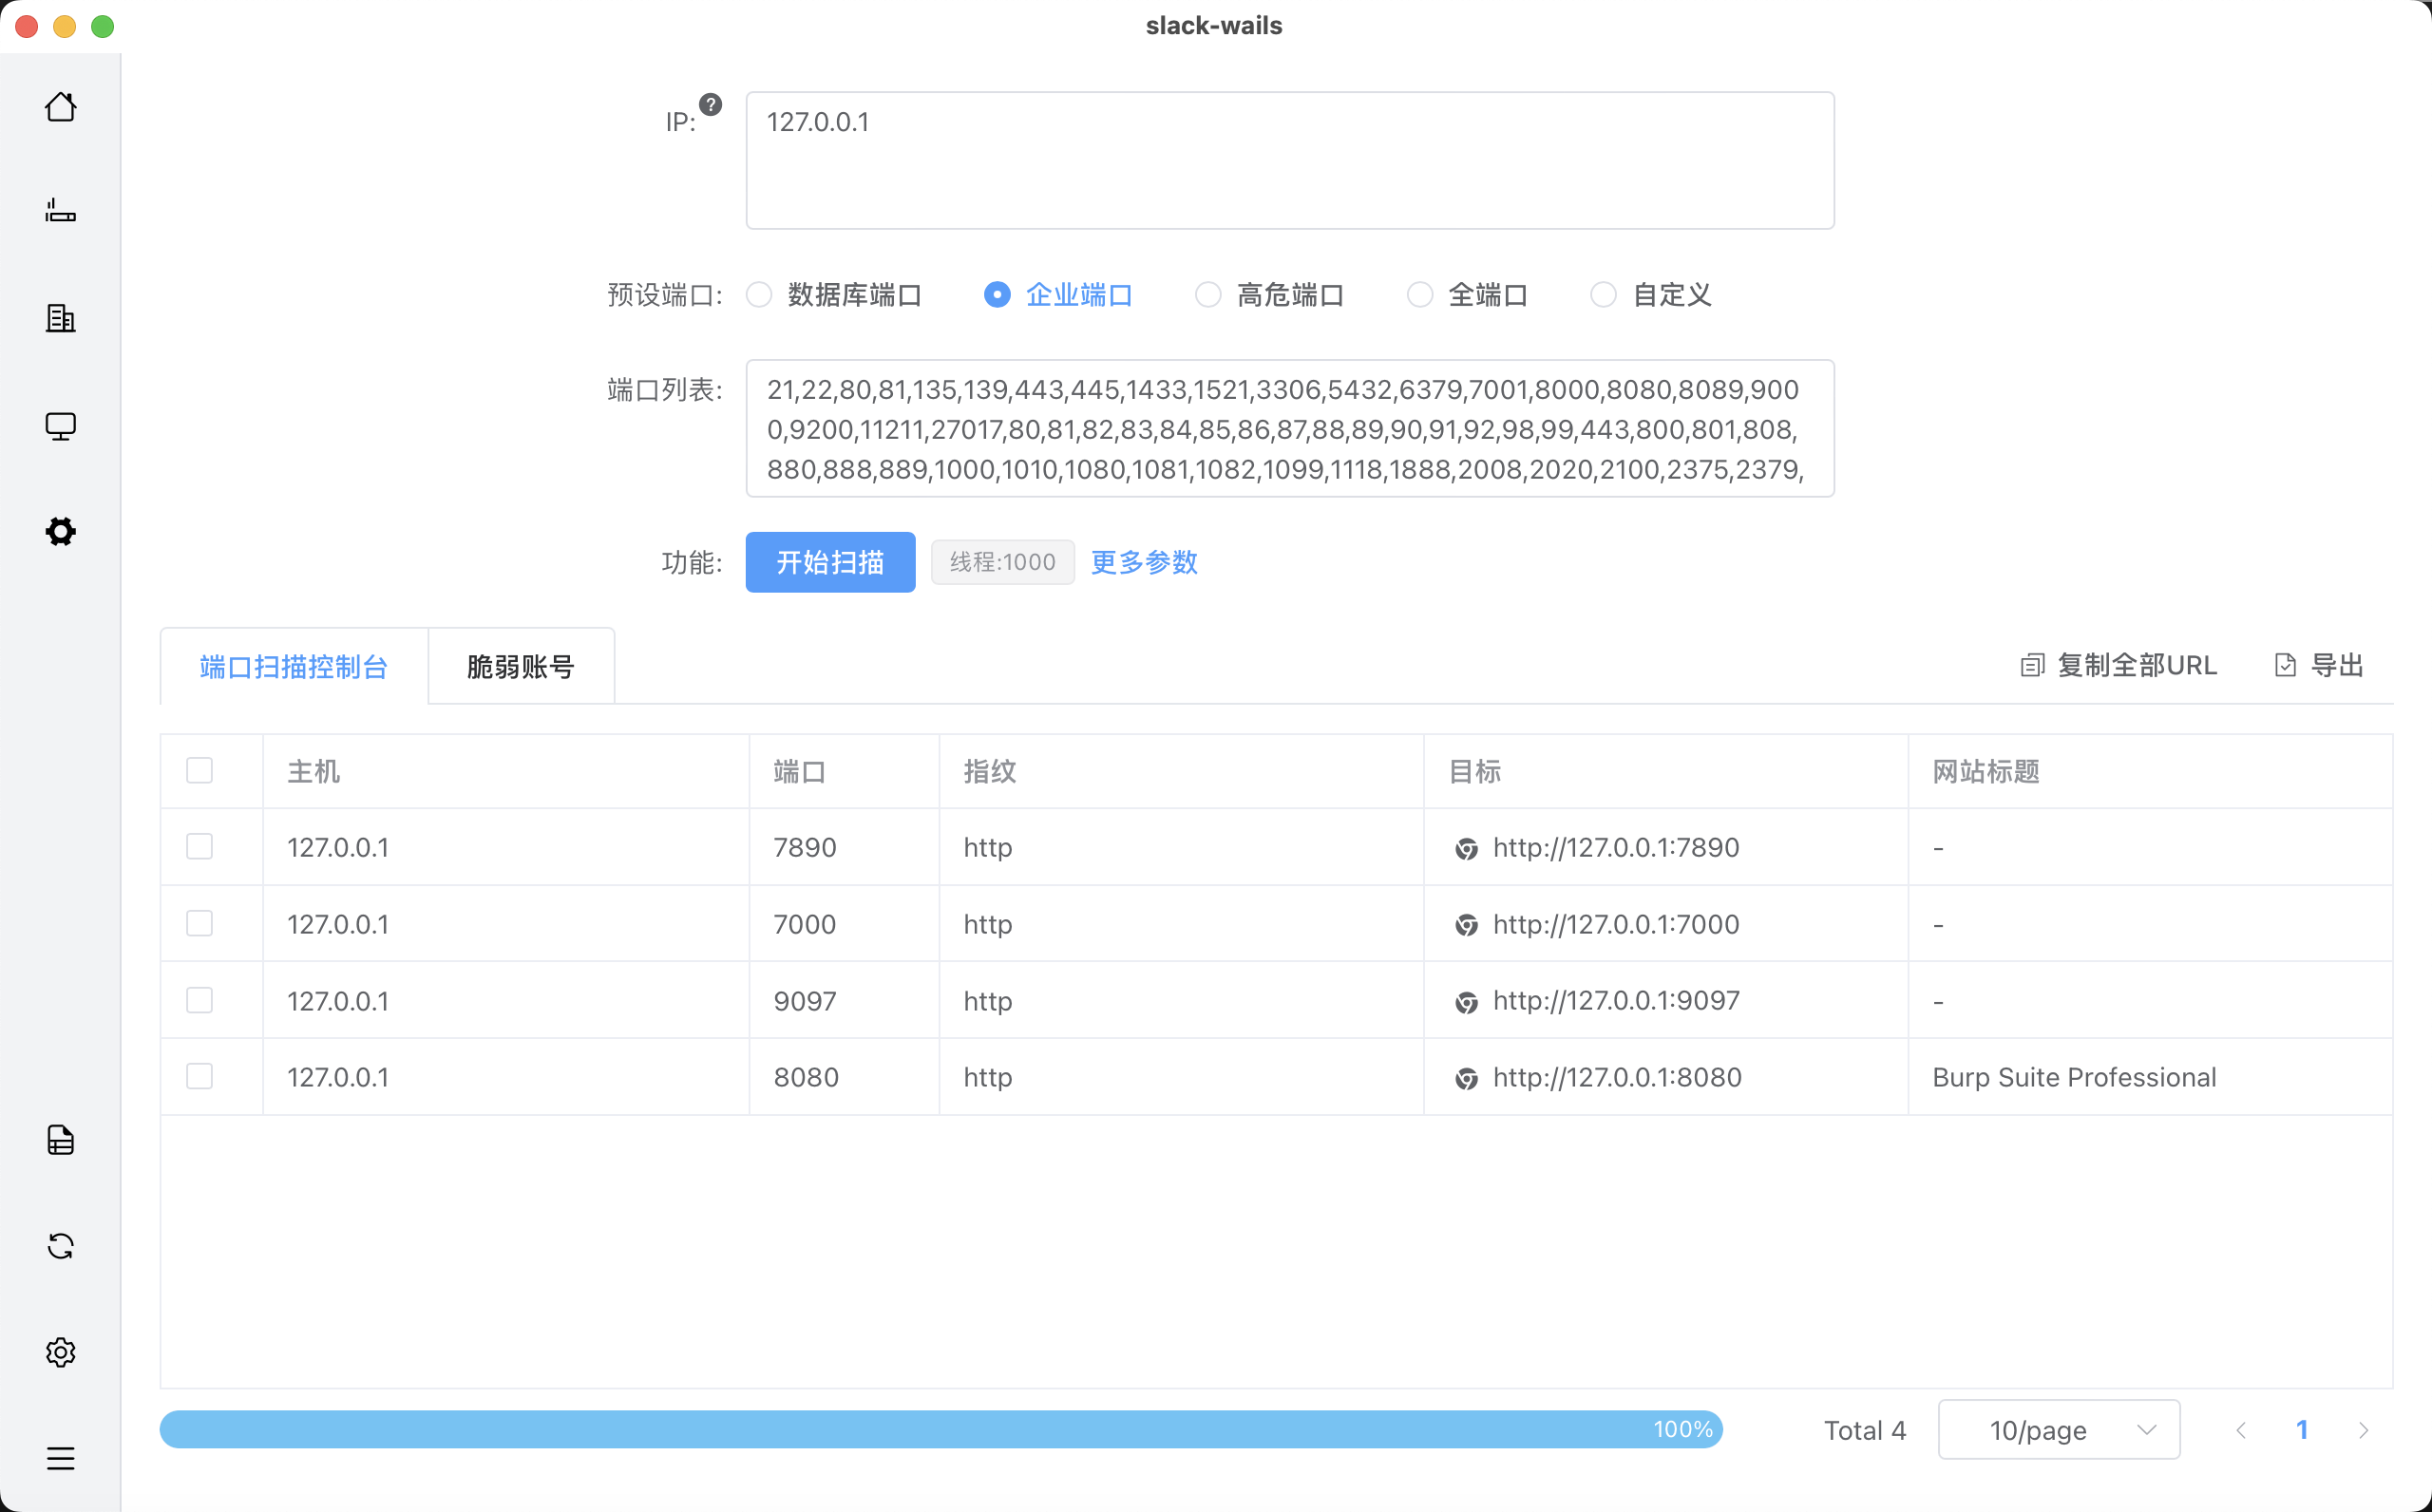
Task: Select the monitor sidebar icon
Action: [x=60, y=426]
